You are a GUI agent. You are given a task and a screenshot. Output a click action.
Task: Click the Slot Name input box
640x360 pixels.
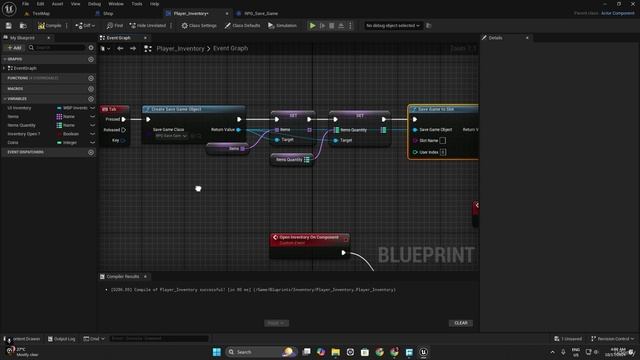point(442,140)
